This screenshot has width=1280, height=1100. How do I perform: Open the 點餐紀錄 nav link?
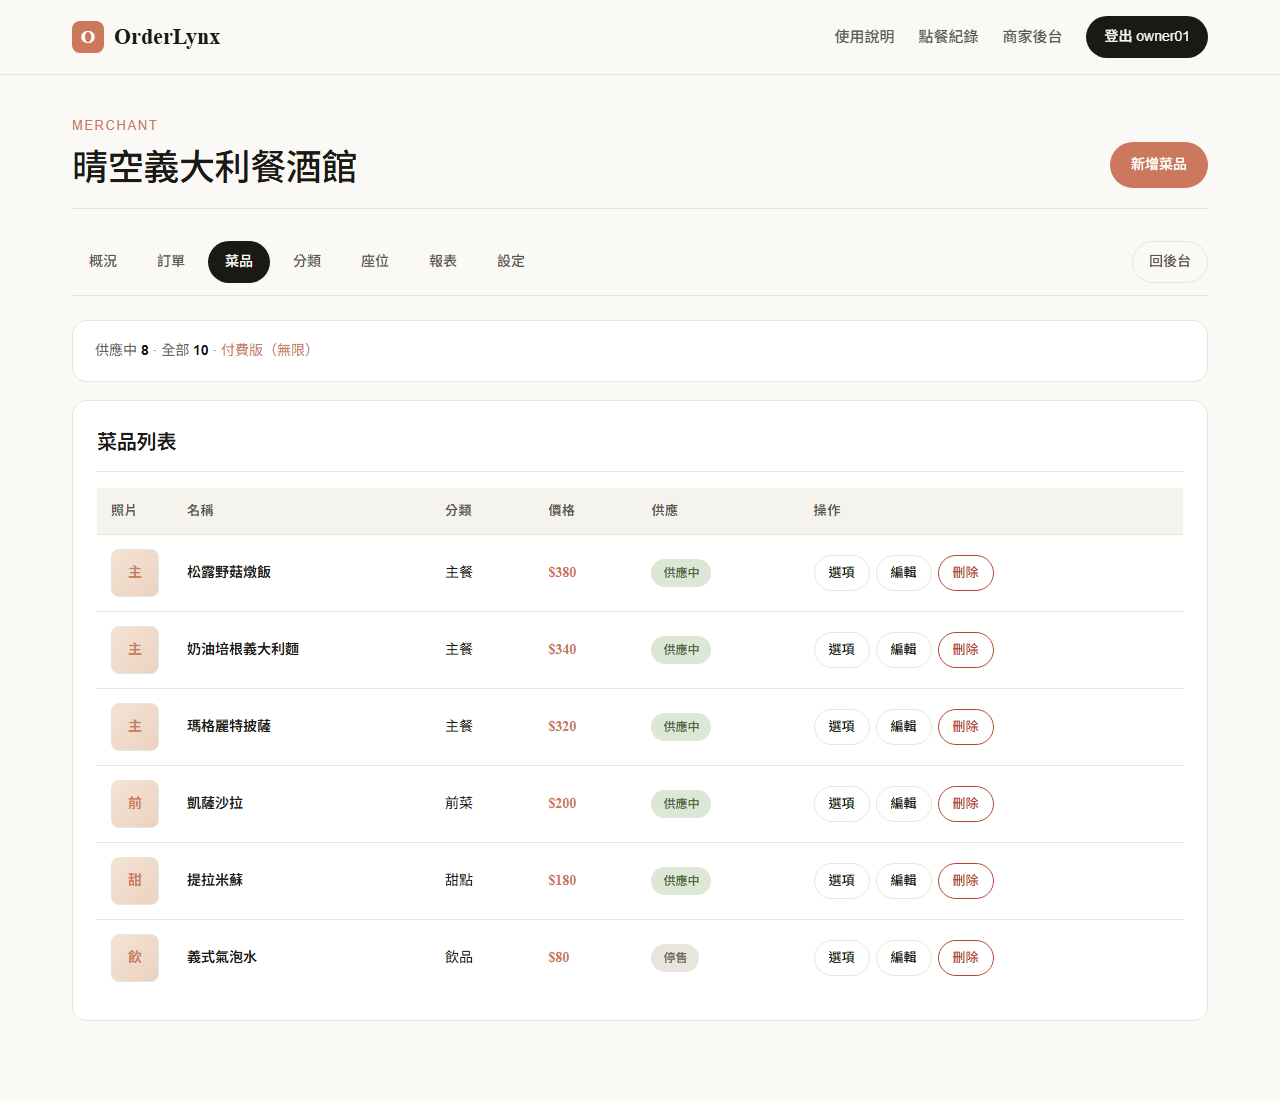[x=948, y=37]
